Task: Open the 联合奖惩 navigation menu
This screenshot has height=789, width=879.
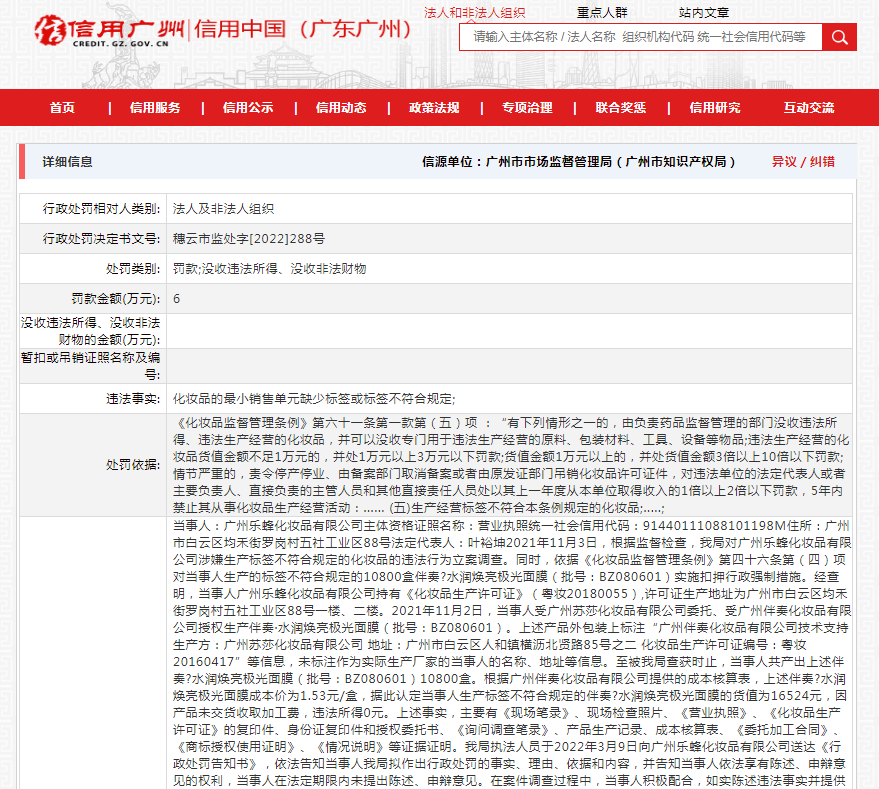Action: tap(621, 108)
